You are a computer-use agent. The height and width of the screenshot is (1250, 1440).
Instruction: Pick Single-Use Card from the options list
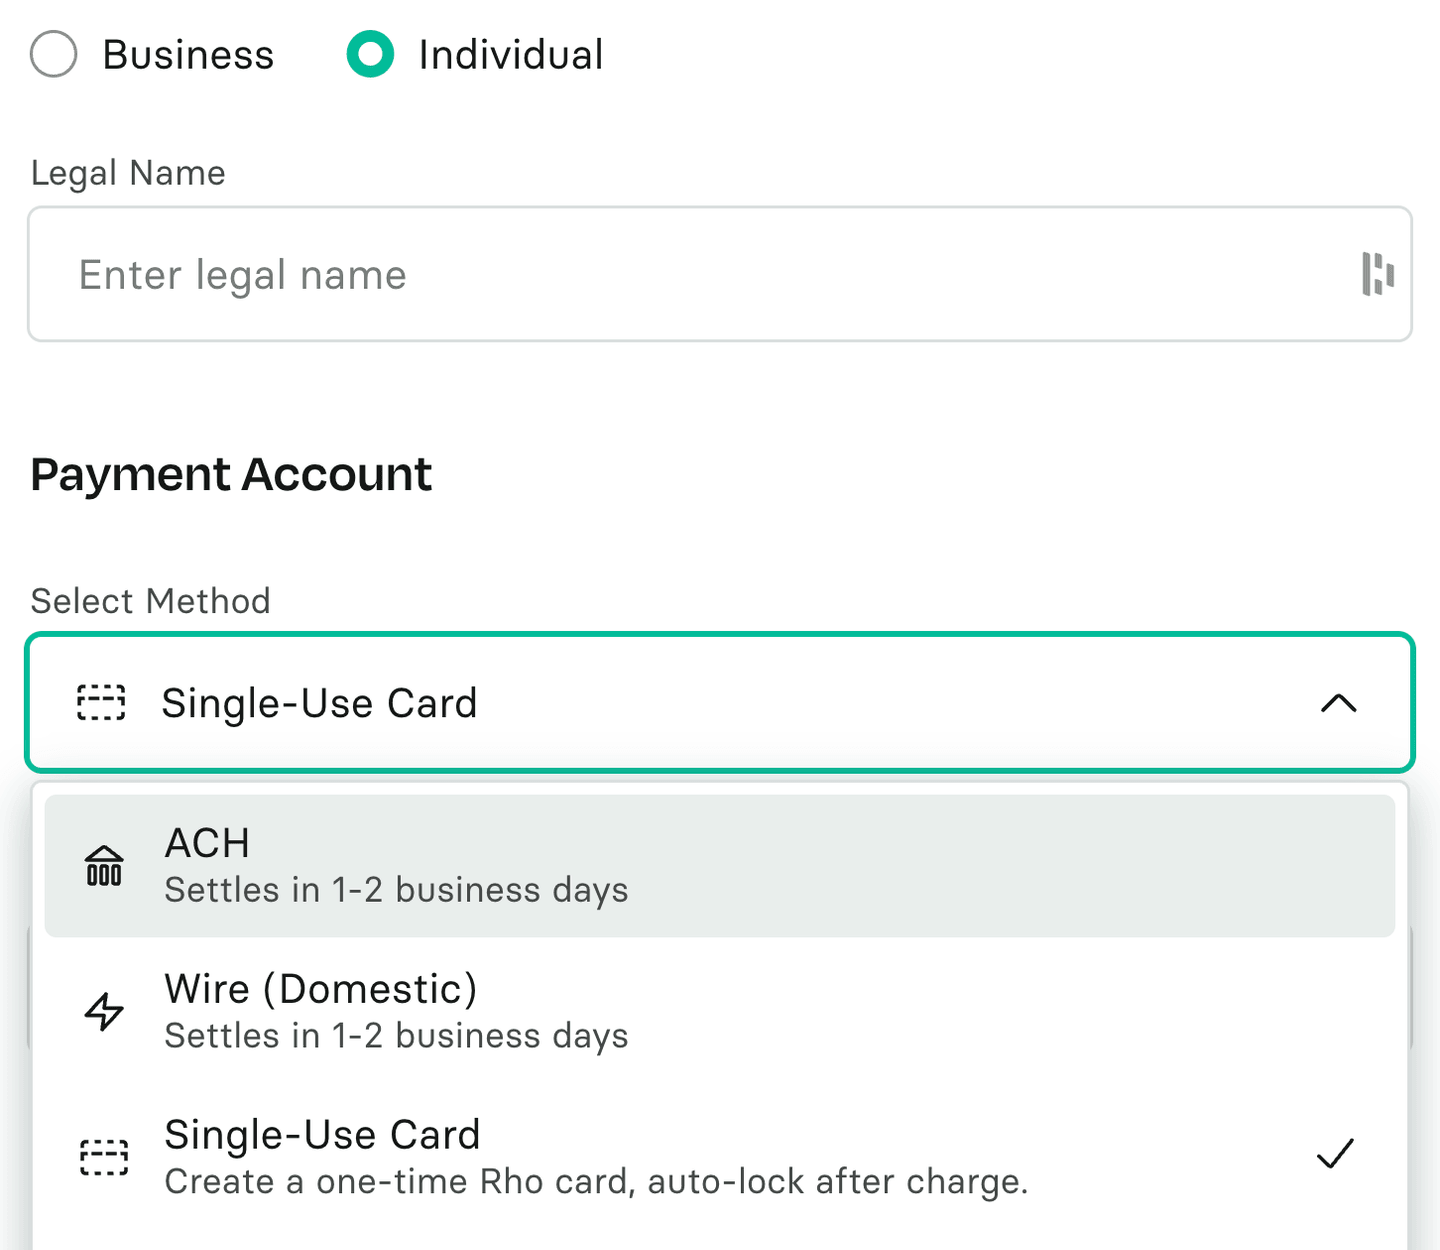[x=322, y=1135]
